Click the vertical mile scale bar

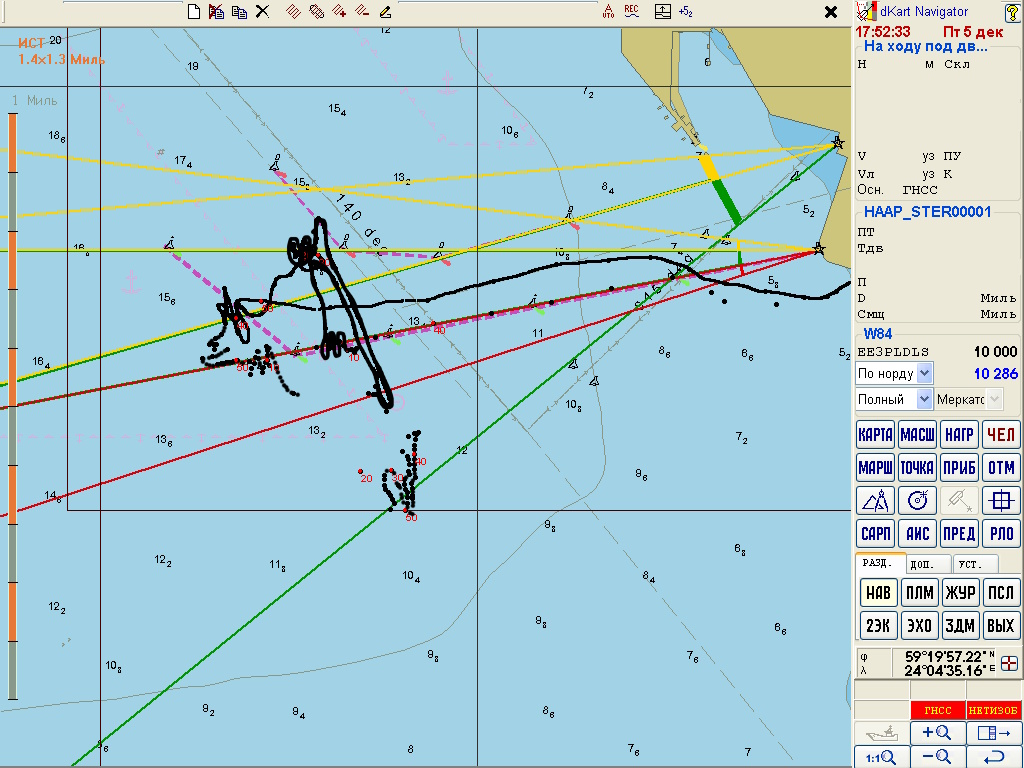[13, 400]
